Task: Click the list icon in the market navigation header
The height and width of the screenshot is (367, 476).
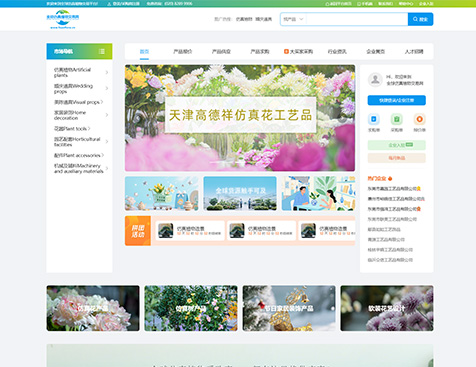Action: (x=102, y=51)
